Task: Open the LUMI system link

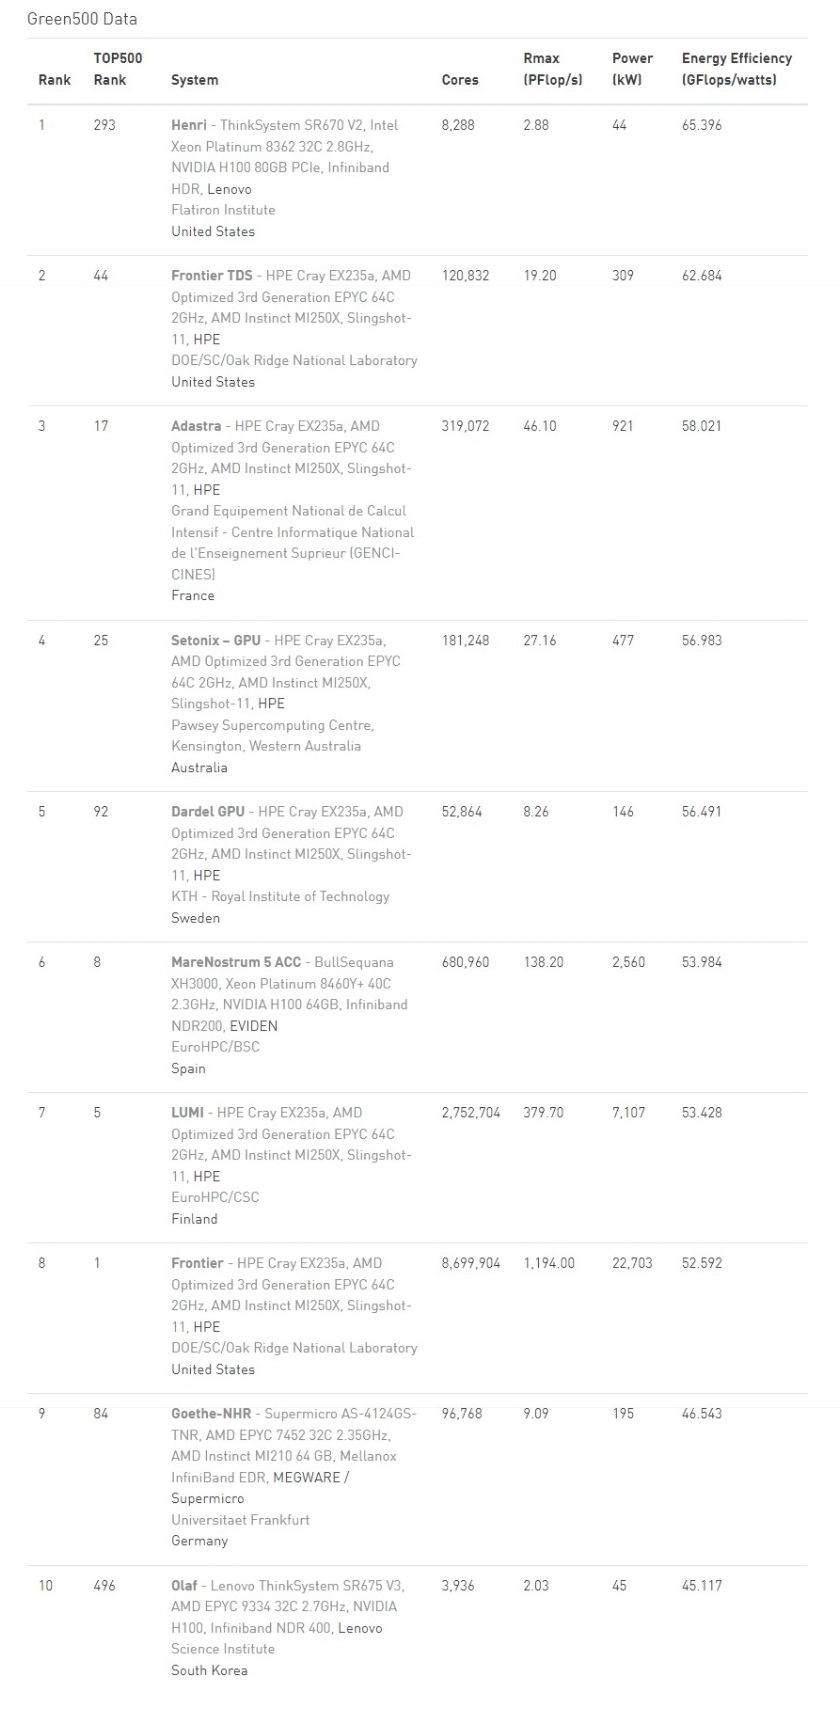Action: (x=187, y=1112)
